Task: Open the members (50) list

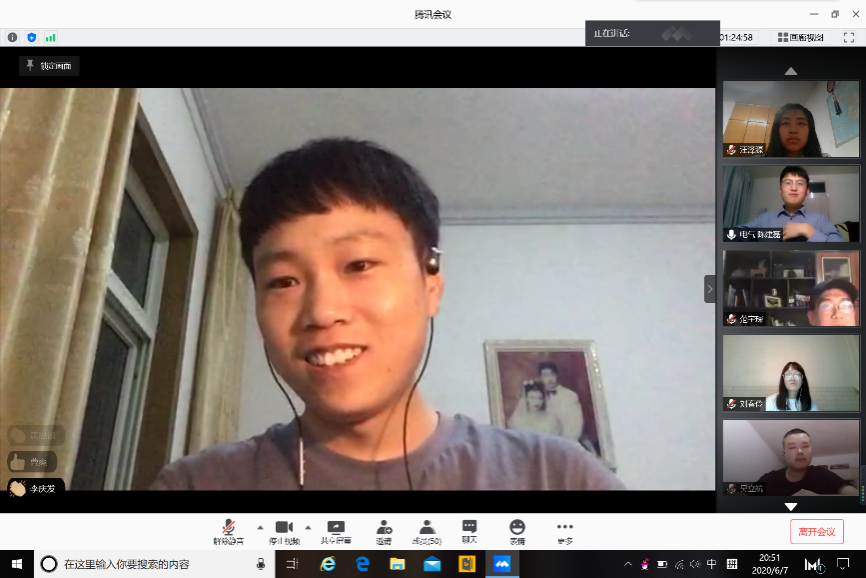Action: pos(427,532)
